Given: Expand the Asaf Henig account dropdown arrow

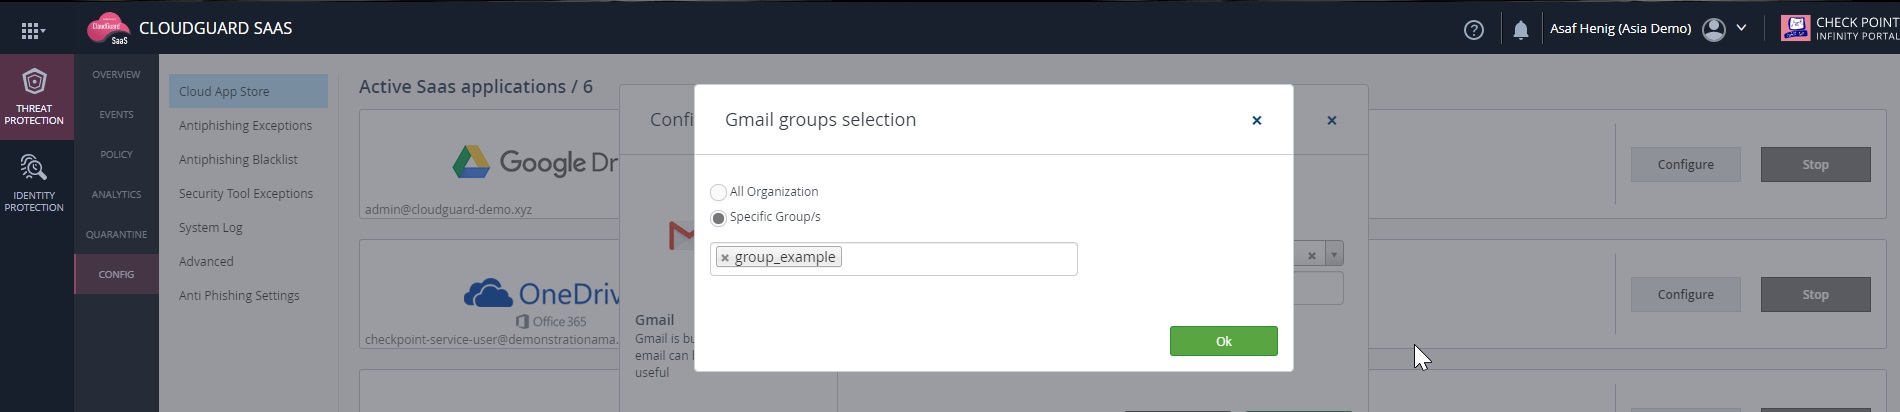Looking at the screenshot, I should click(x=1741, y=28).
